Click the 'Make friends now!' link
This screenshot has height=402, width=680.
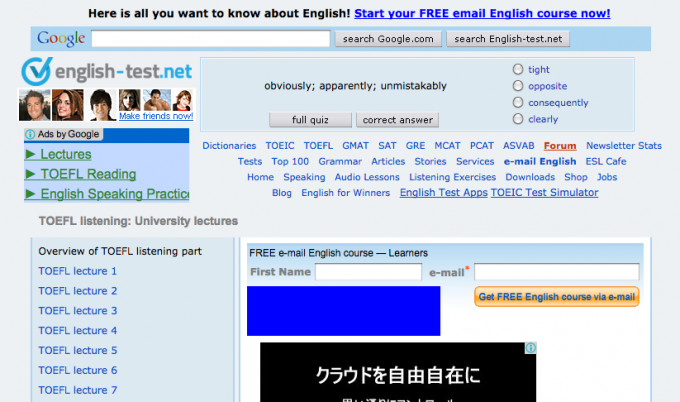[x=156, y=116]
